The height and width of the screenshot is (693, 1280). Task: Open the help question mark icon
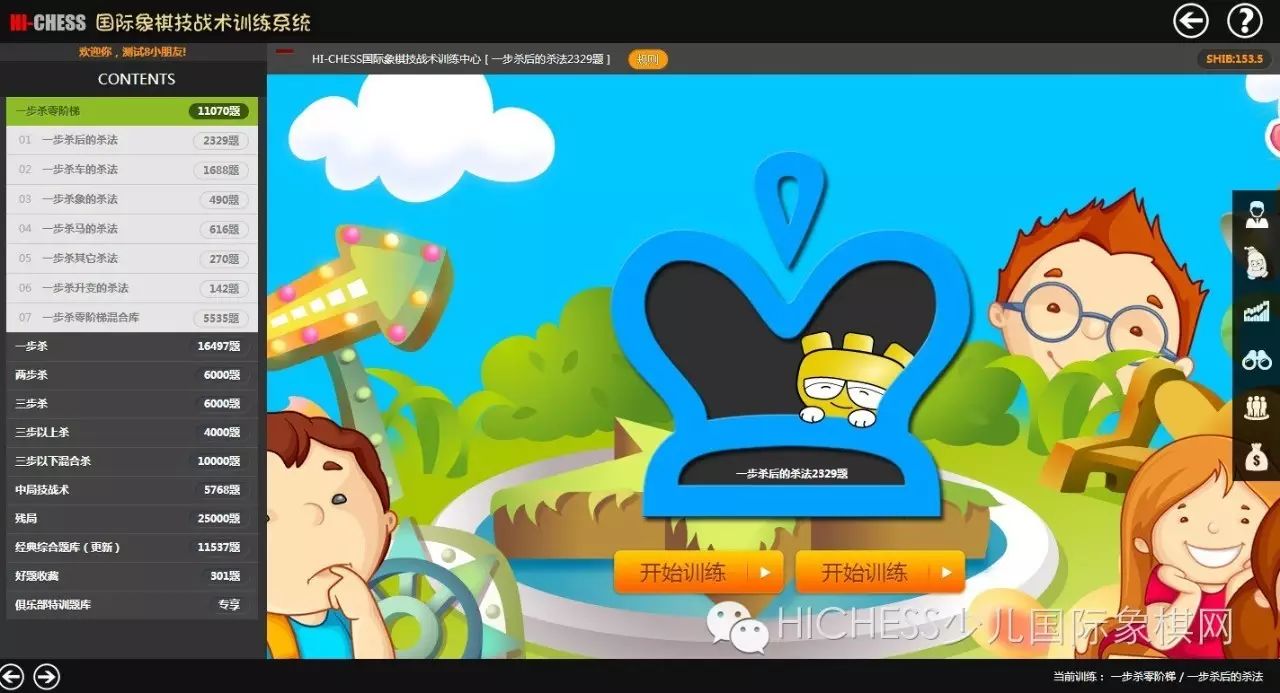coord(1244,20)
